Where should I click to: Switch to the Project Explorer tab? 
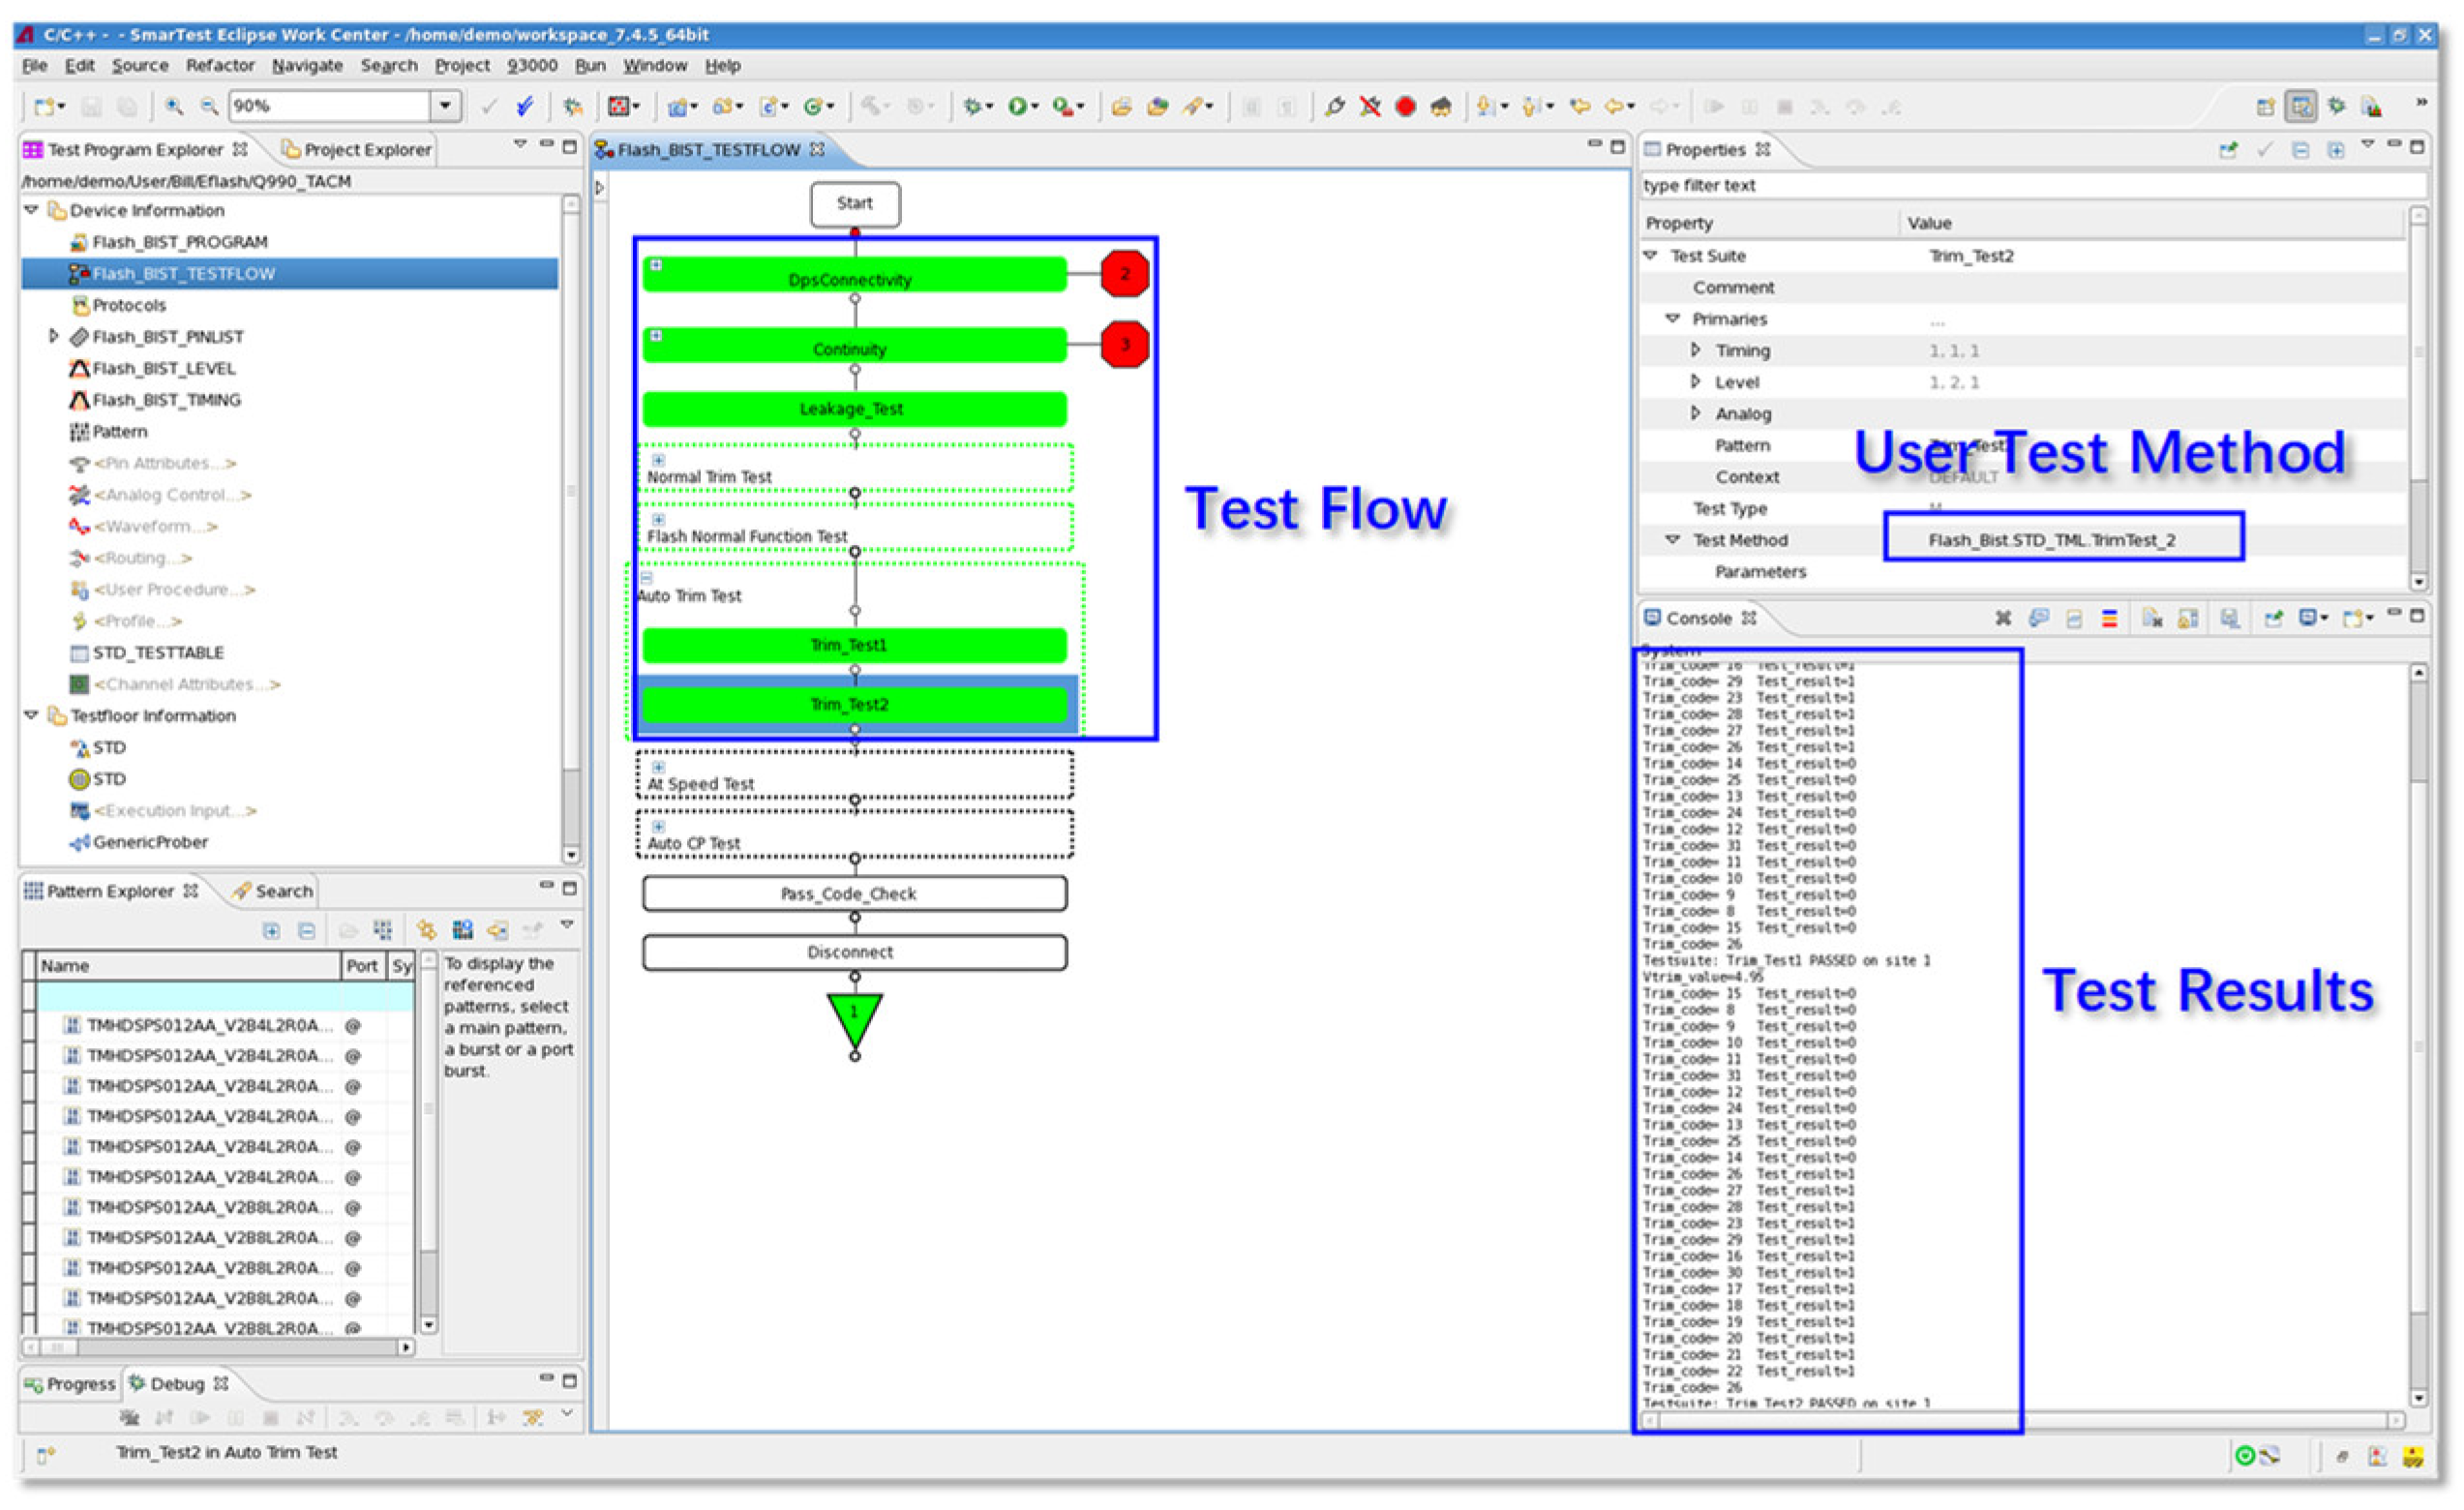click(366, 150)
